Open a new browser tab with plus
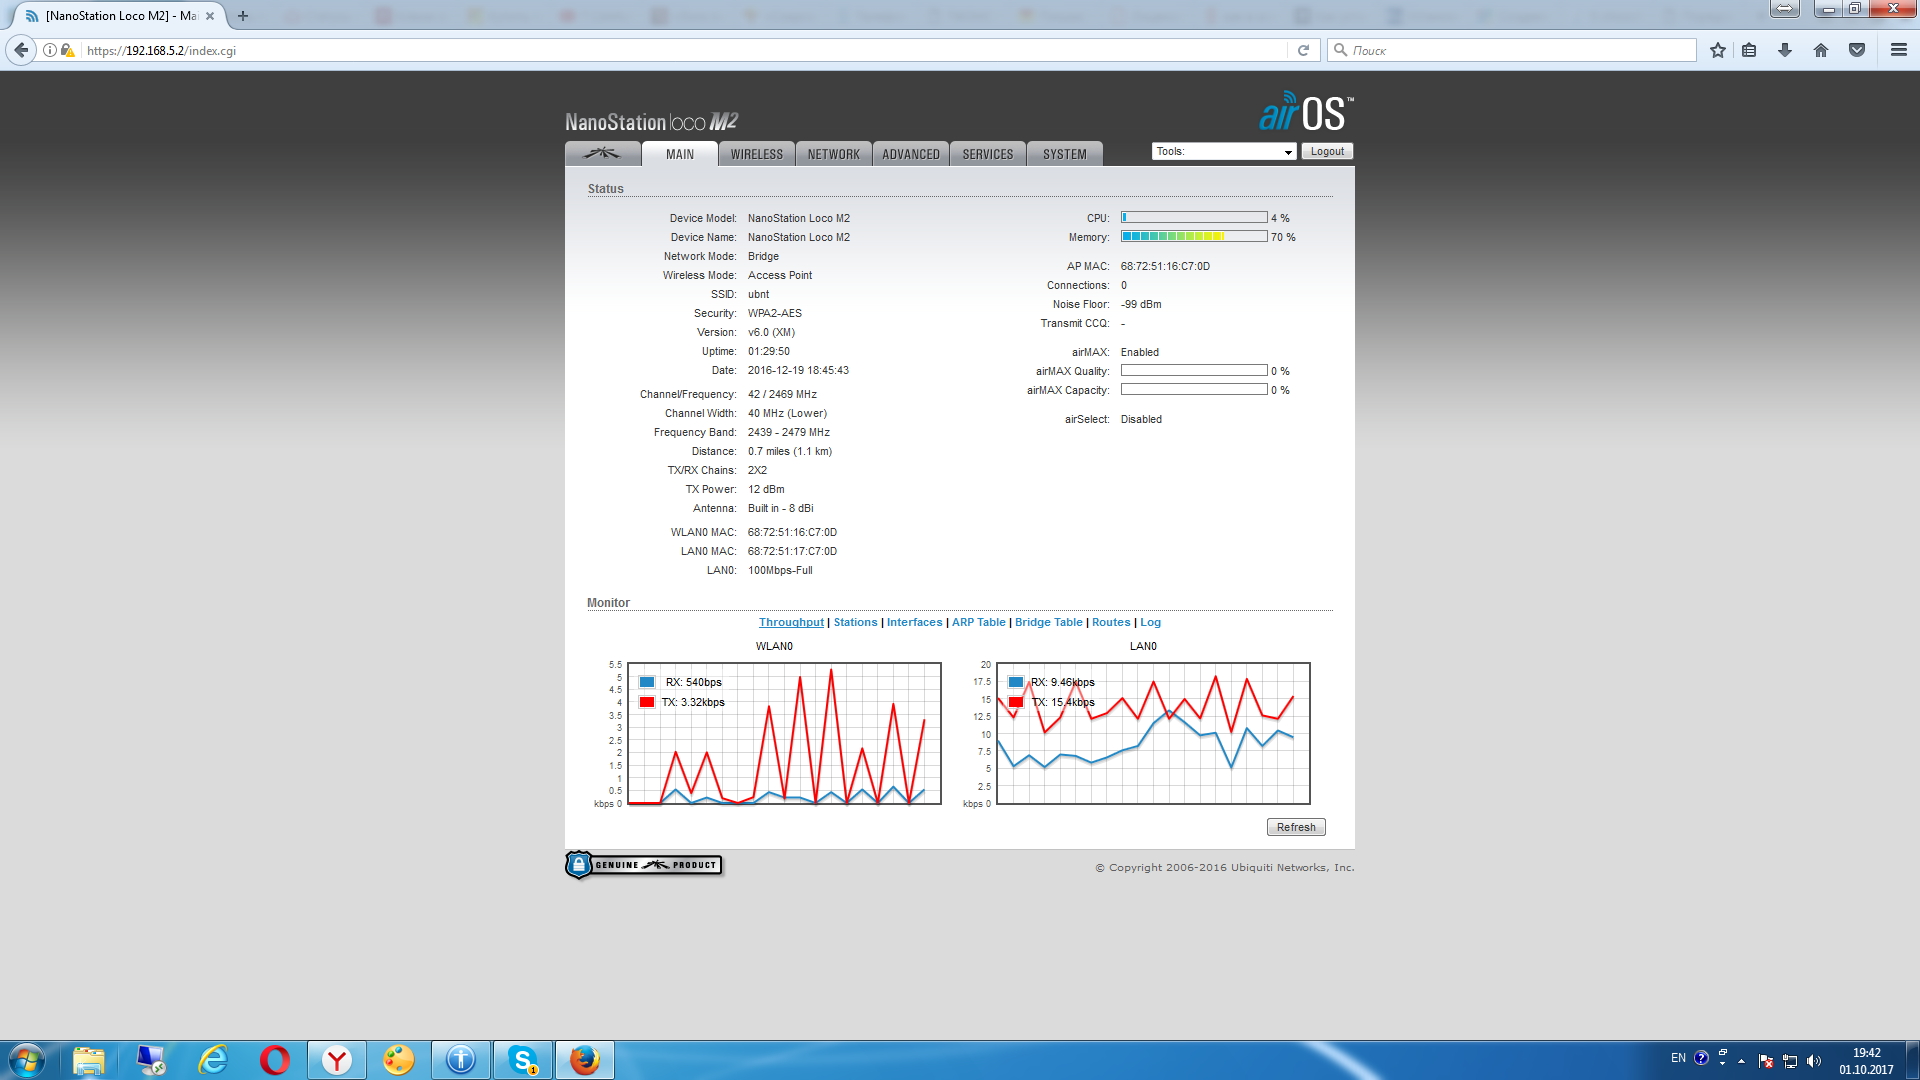 tap(243, 16)
